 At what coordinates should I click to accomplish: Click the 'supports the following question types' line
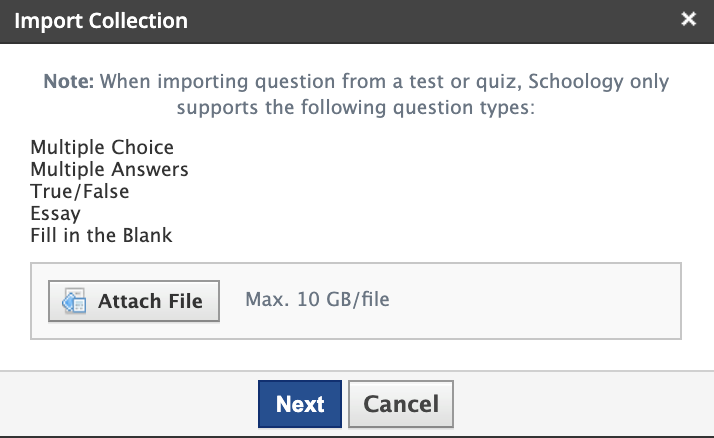pos(356,106)
